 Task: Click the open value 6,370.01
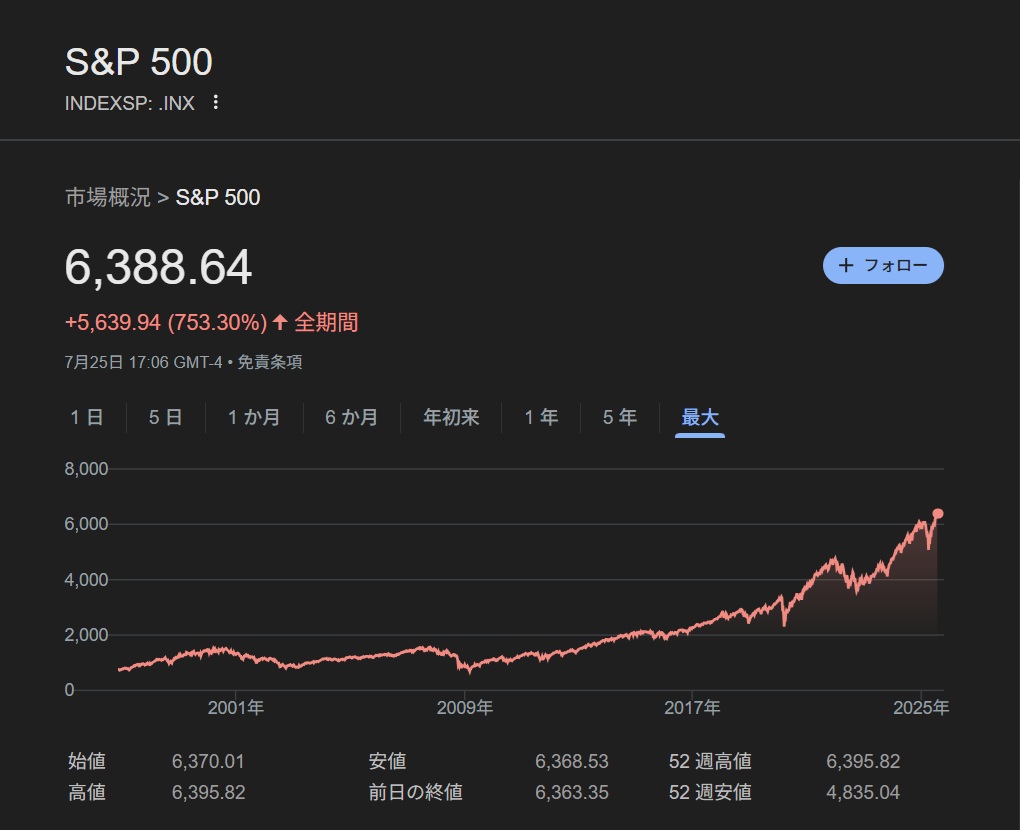click(208, 761)
